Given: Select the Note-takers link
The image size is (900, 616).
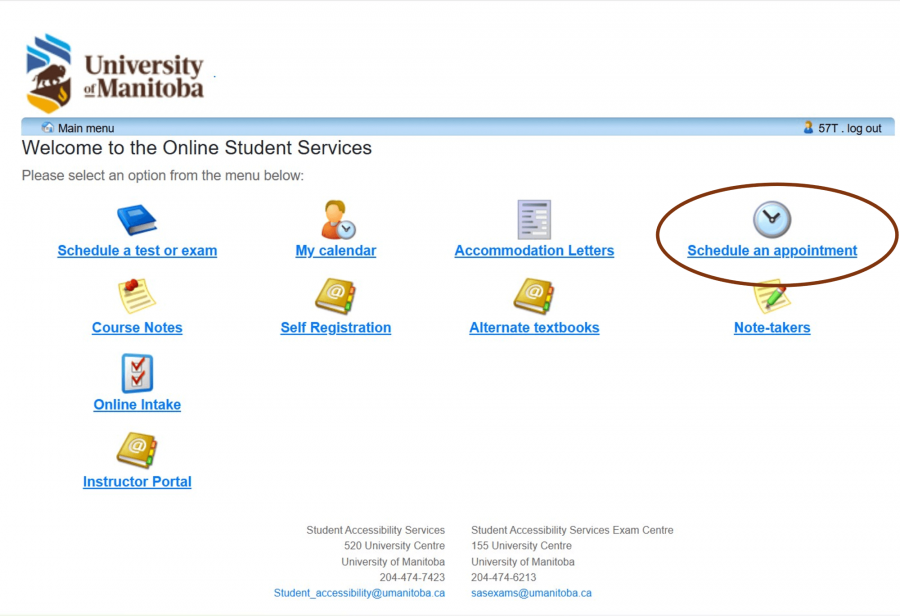Looking at the screenshot, I should pyautogui.click(x=772, y=328).
